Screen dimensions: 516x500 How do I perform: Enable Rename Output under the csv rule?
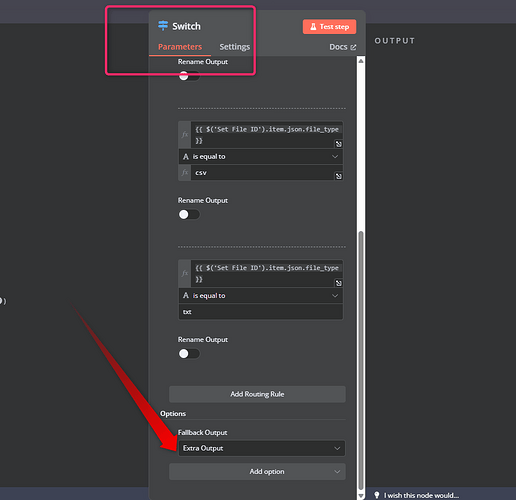pyautogui.click(x=189, y=214)
